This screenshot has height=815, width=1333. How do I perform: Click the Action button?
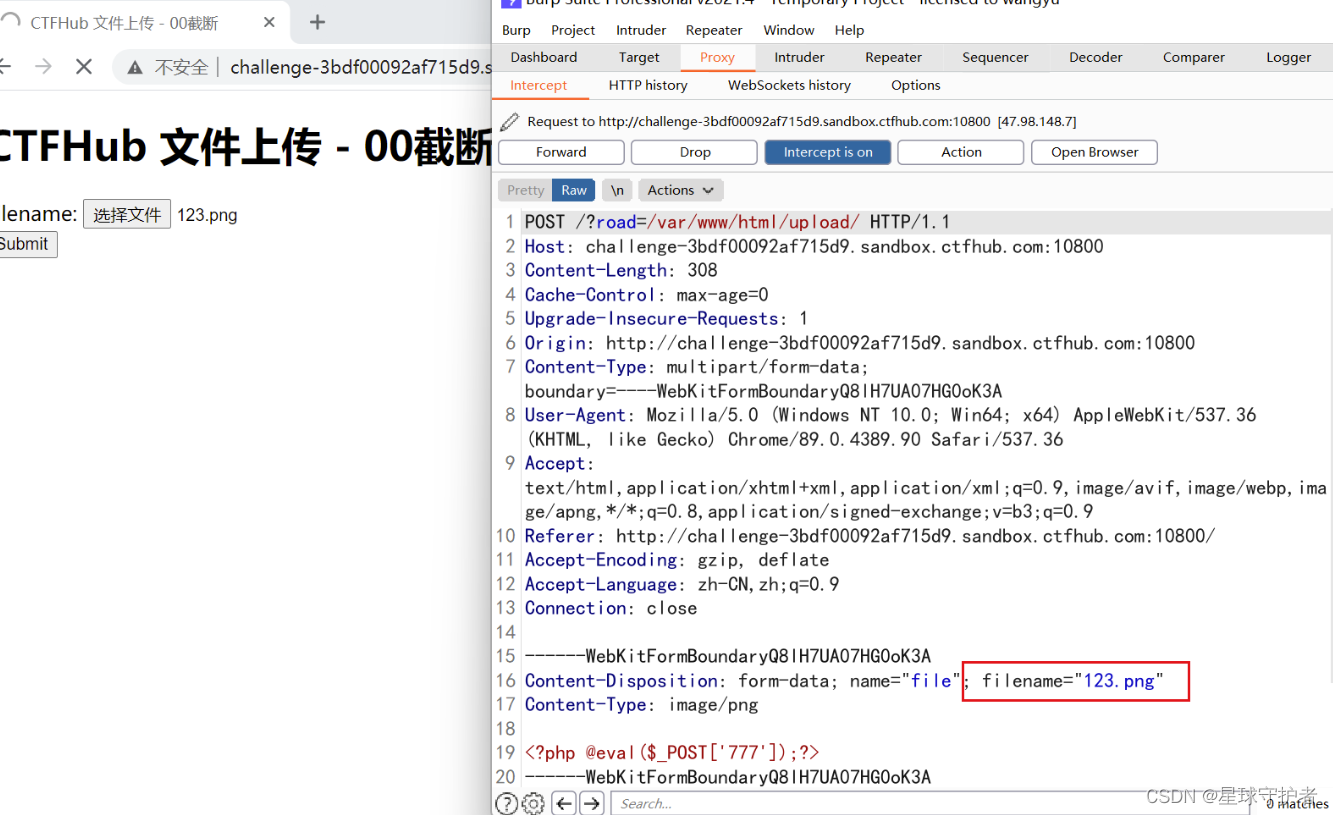pos(961,152)
